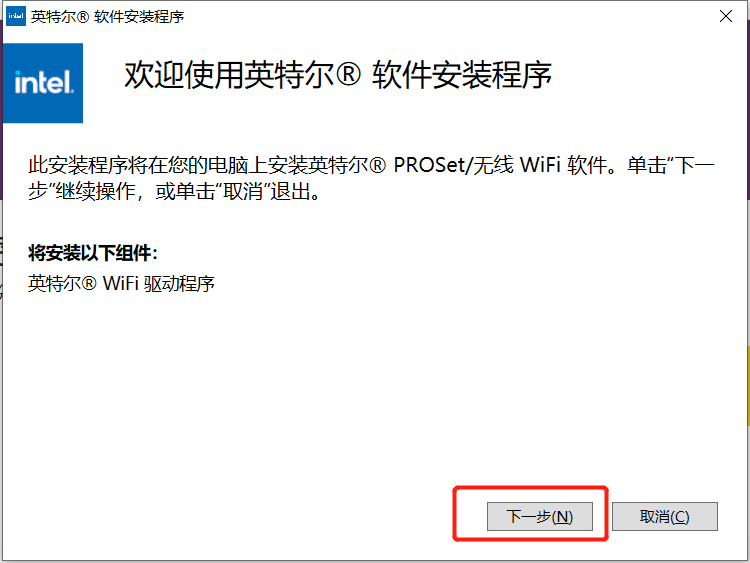Click the large blue Intel logo
Image resolution: width=750 pixels, height=563 pixels.
[x=43, y=83]
